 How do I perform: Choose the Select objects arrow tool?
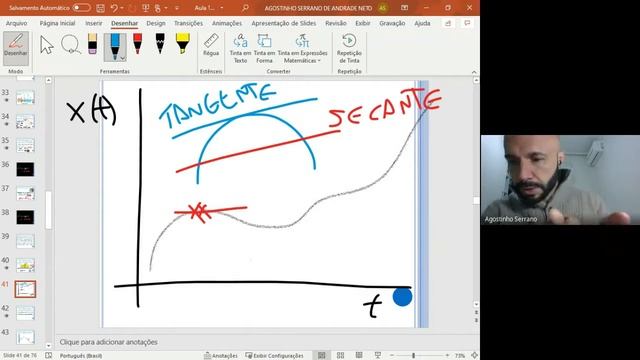tap(47, 45)
